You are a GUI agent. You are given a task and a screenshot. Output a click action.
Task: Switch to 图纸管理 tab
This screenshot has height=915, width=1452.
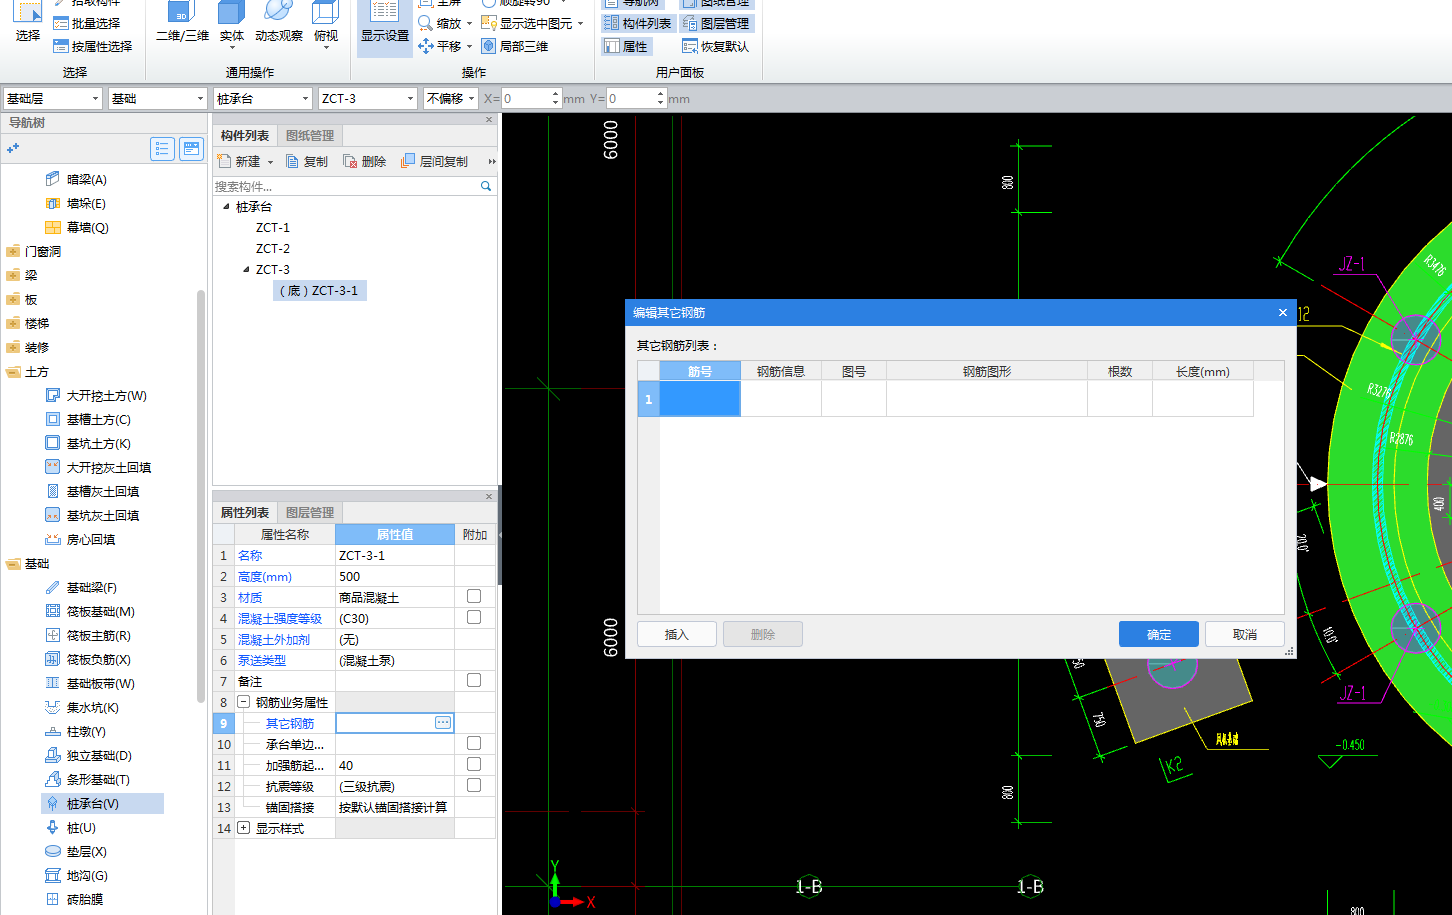(310, 135)
